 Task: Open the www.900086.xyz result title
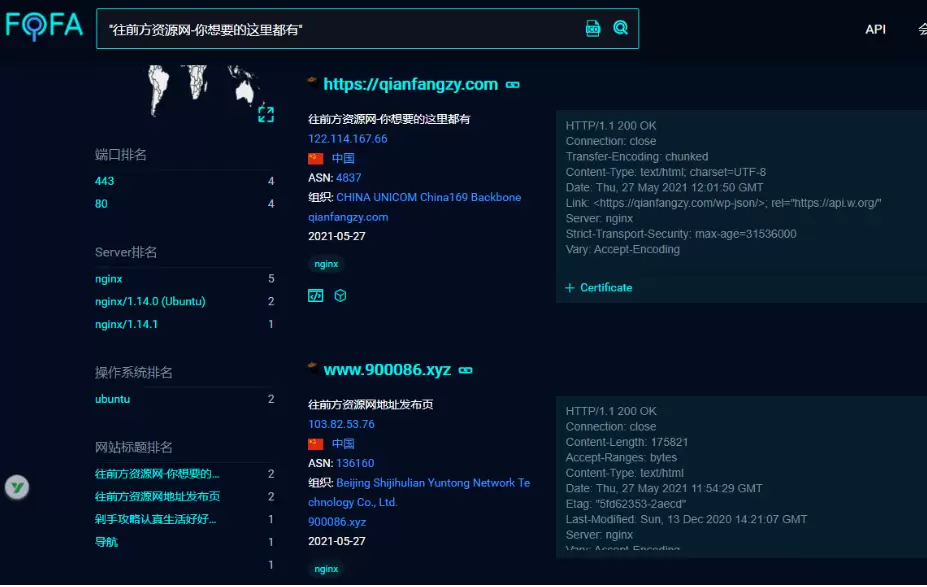point(387,370)
